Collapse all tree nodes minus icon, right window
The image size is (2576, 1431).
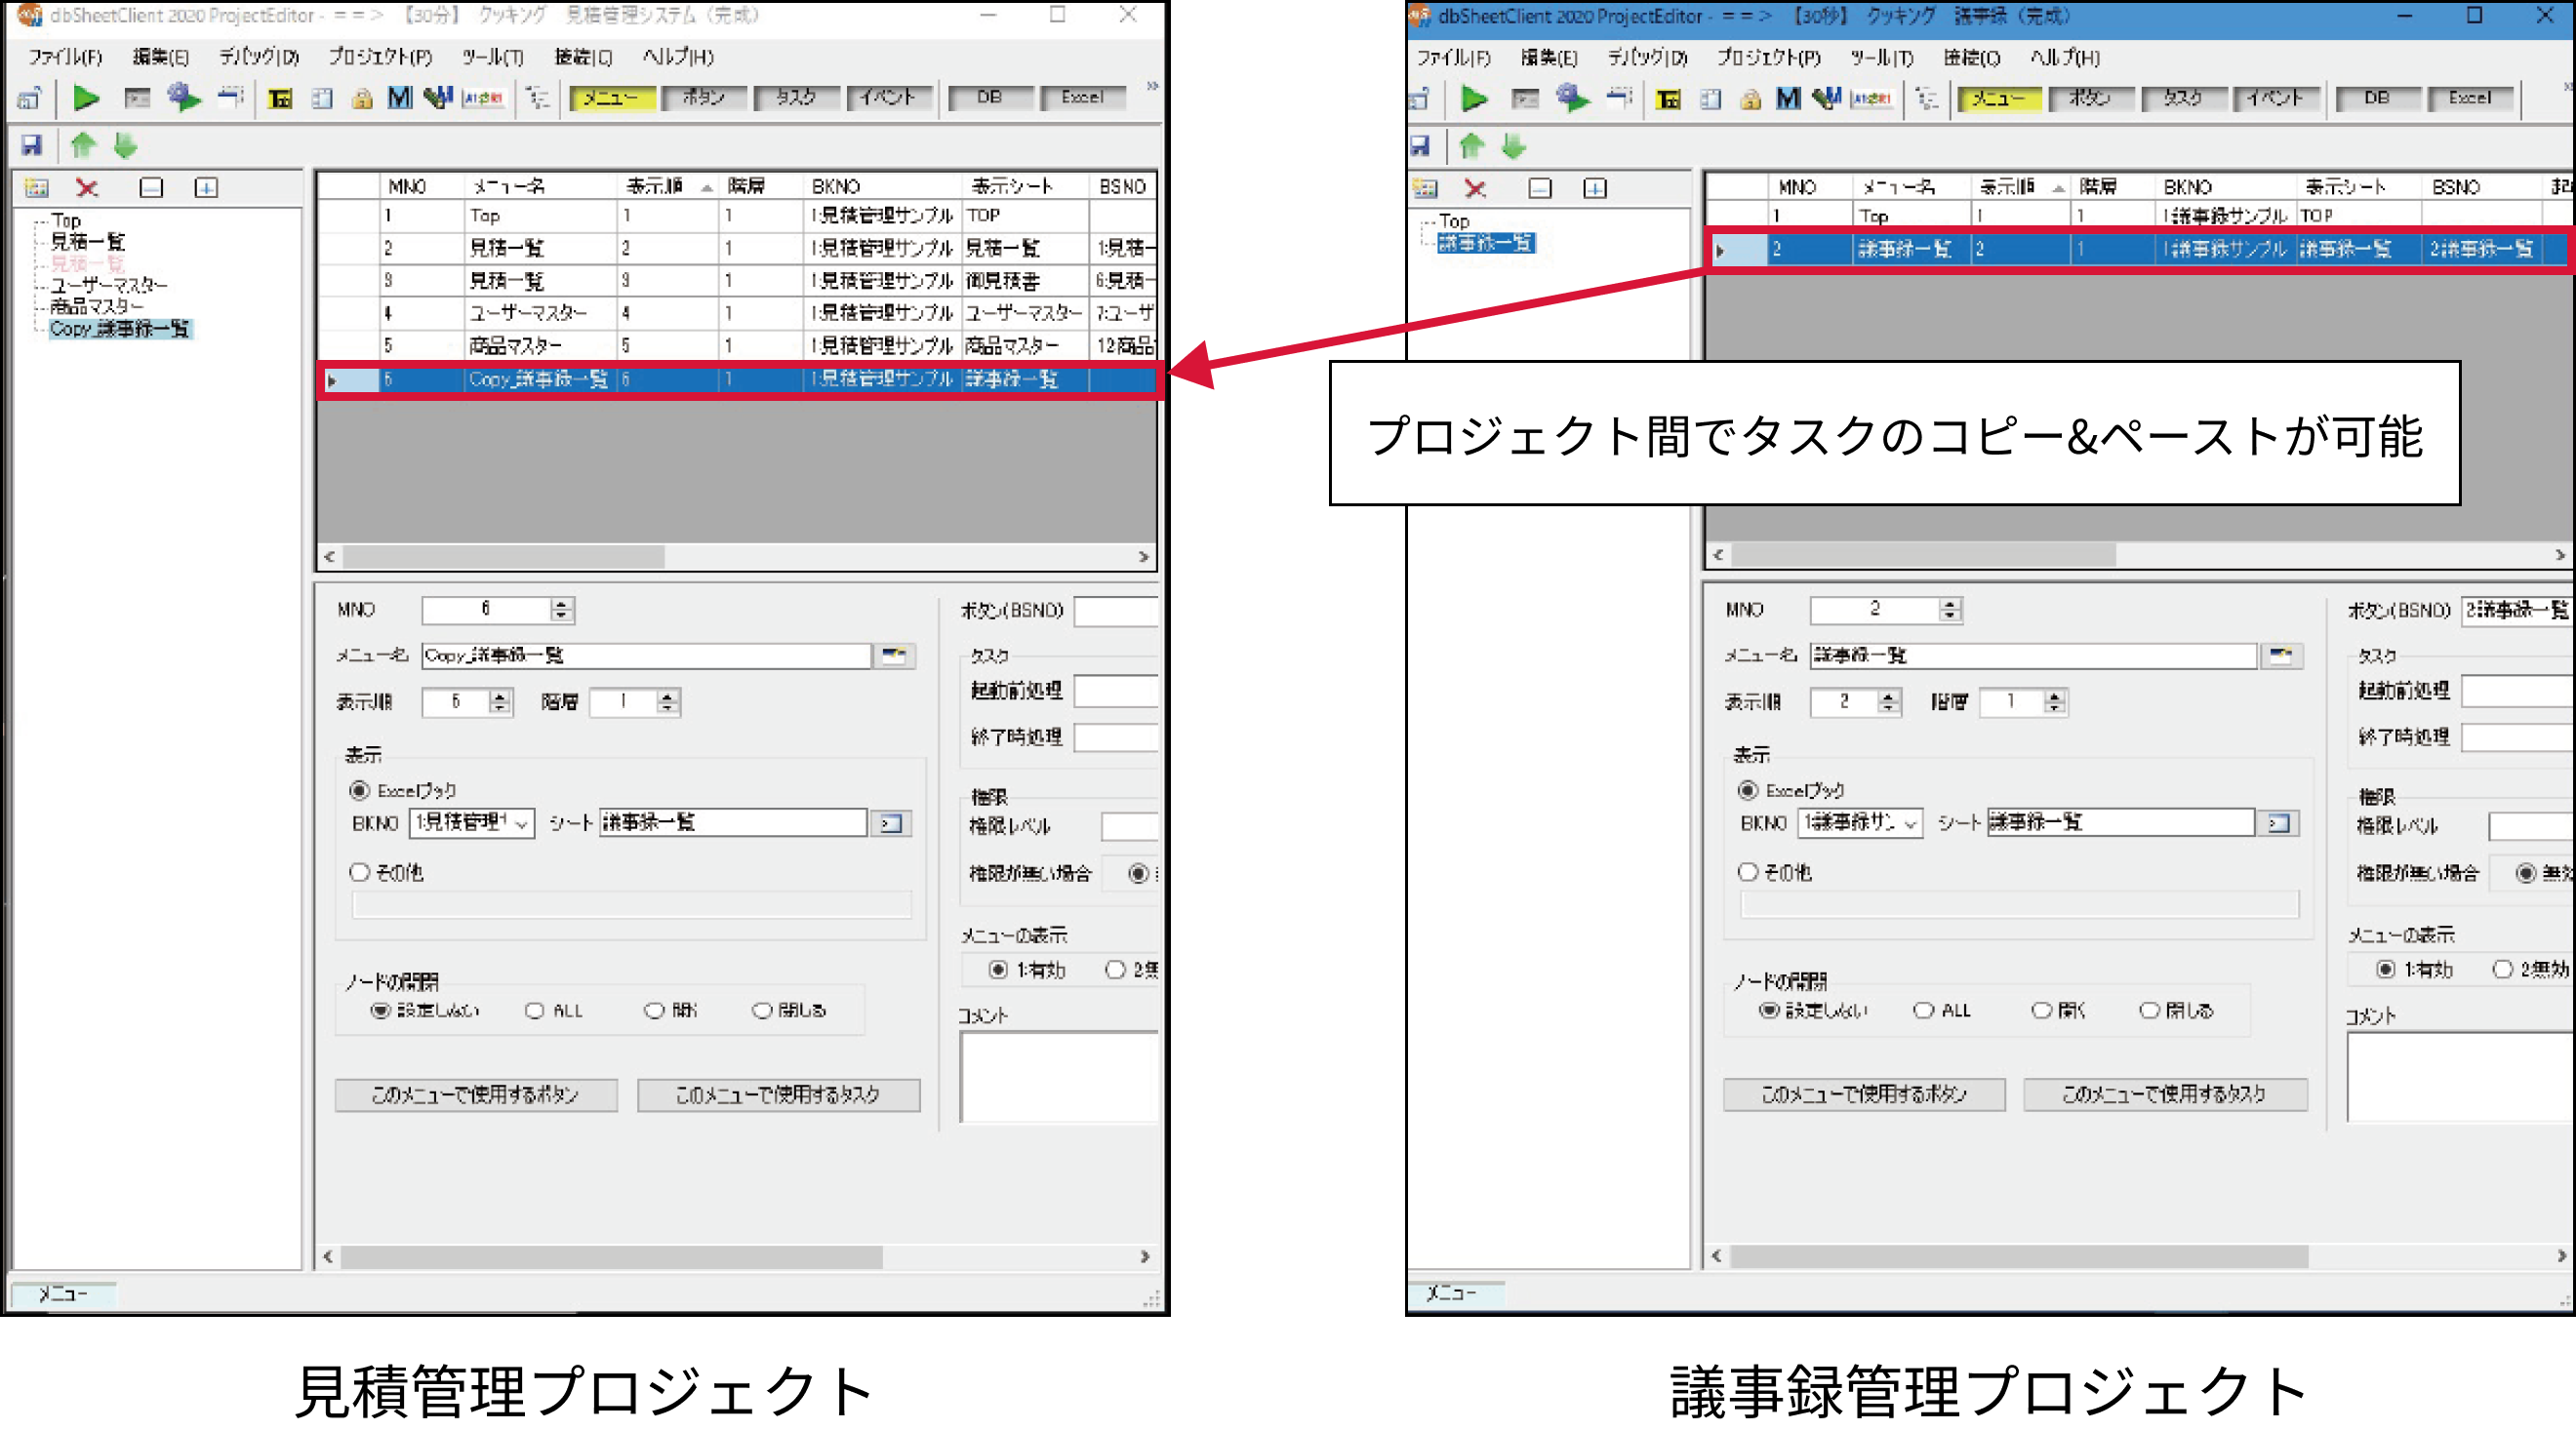1540,188
